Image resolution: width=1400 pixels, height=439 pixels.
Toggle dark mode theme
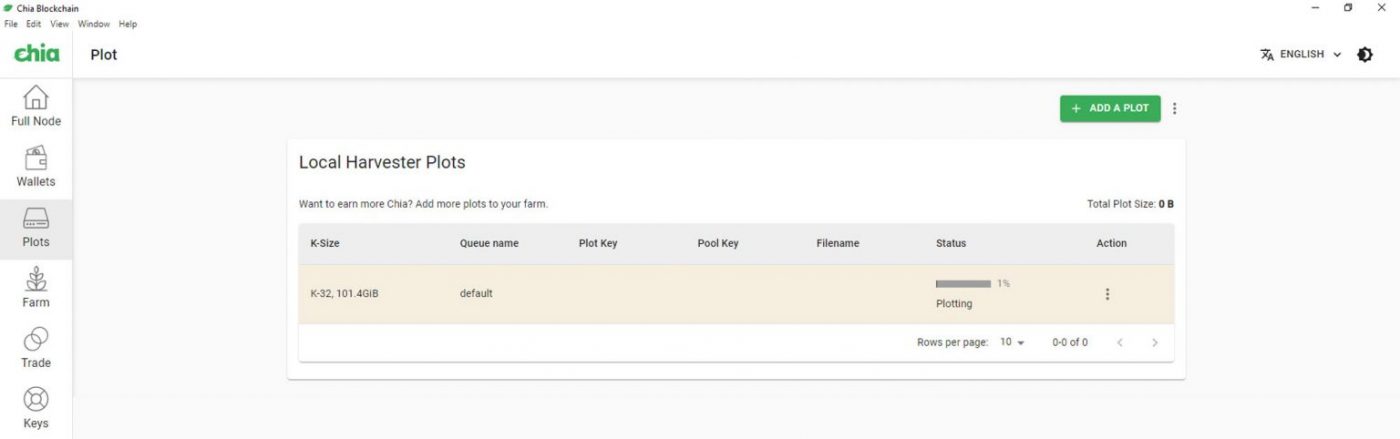pyautogui.click(x=1365, y=55)
